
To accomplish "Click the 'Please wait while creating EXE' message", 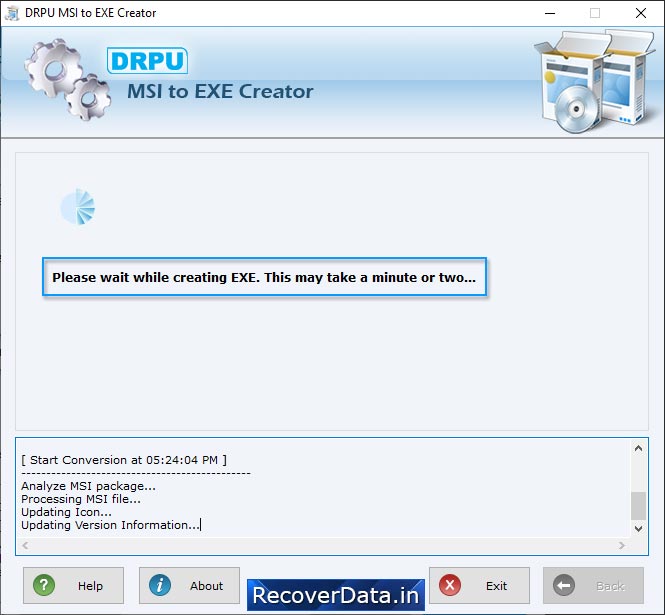I will tap(264, 277).
